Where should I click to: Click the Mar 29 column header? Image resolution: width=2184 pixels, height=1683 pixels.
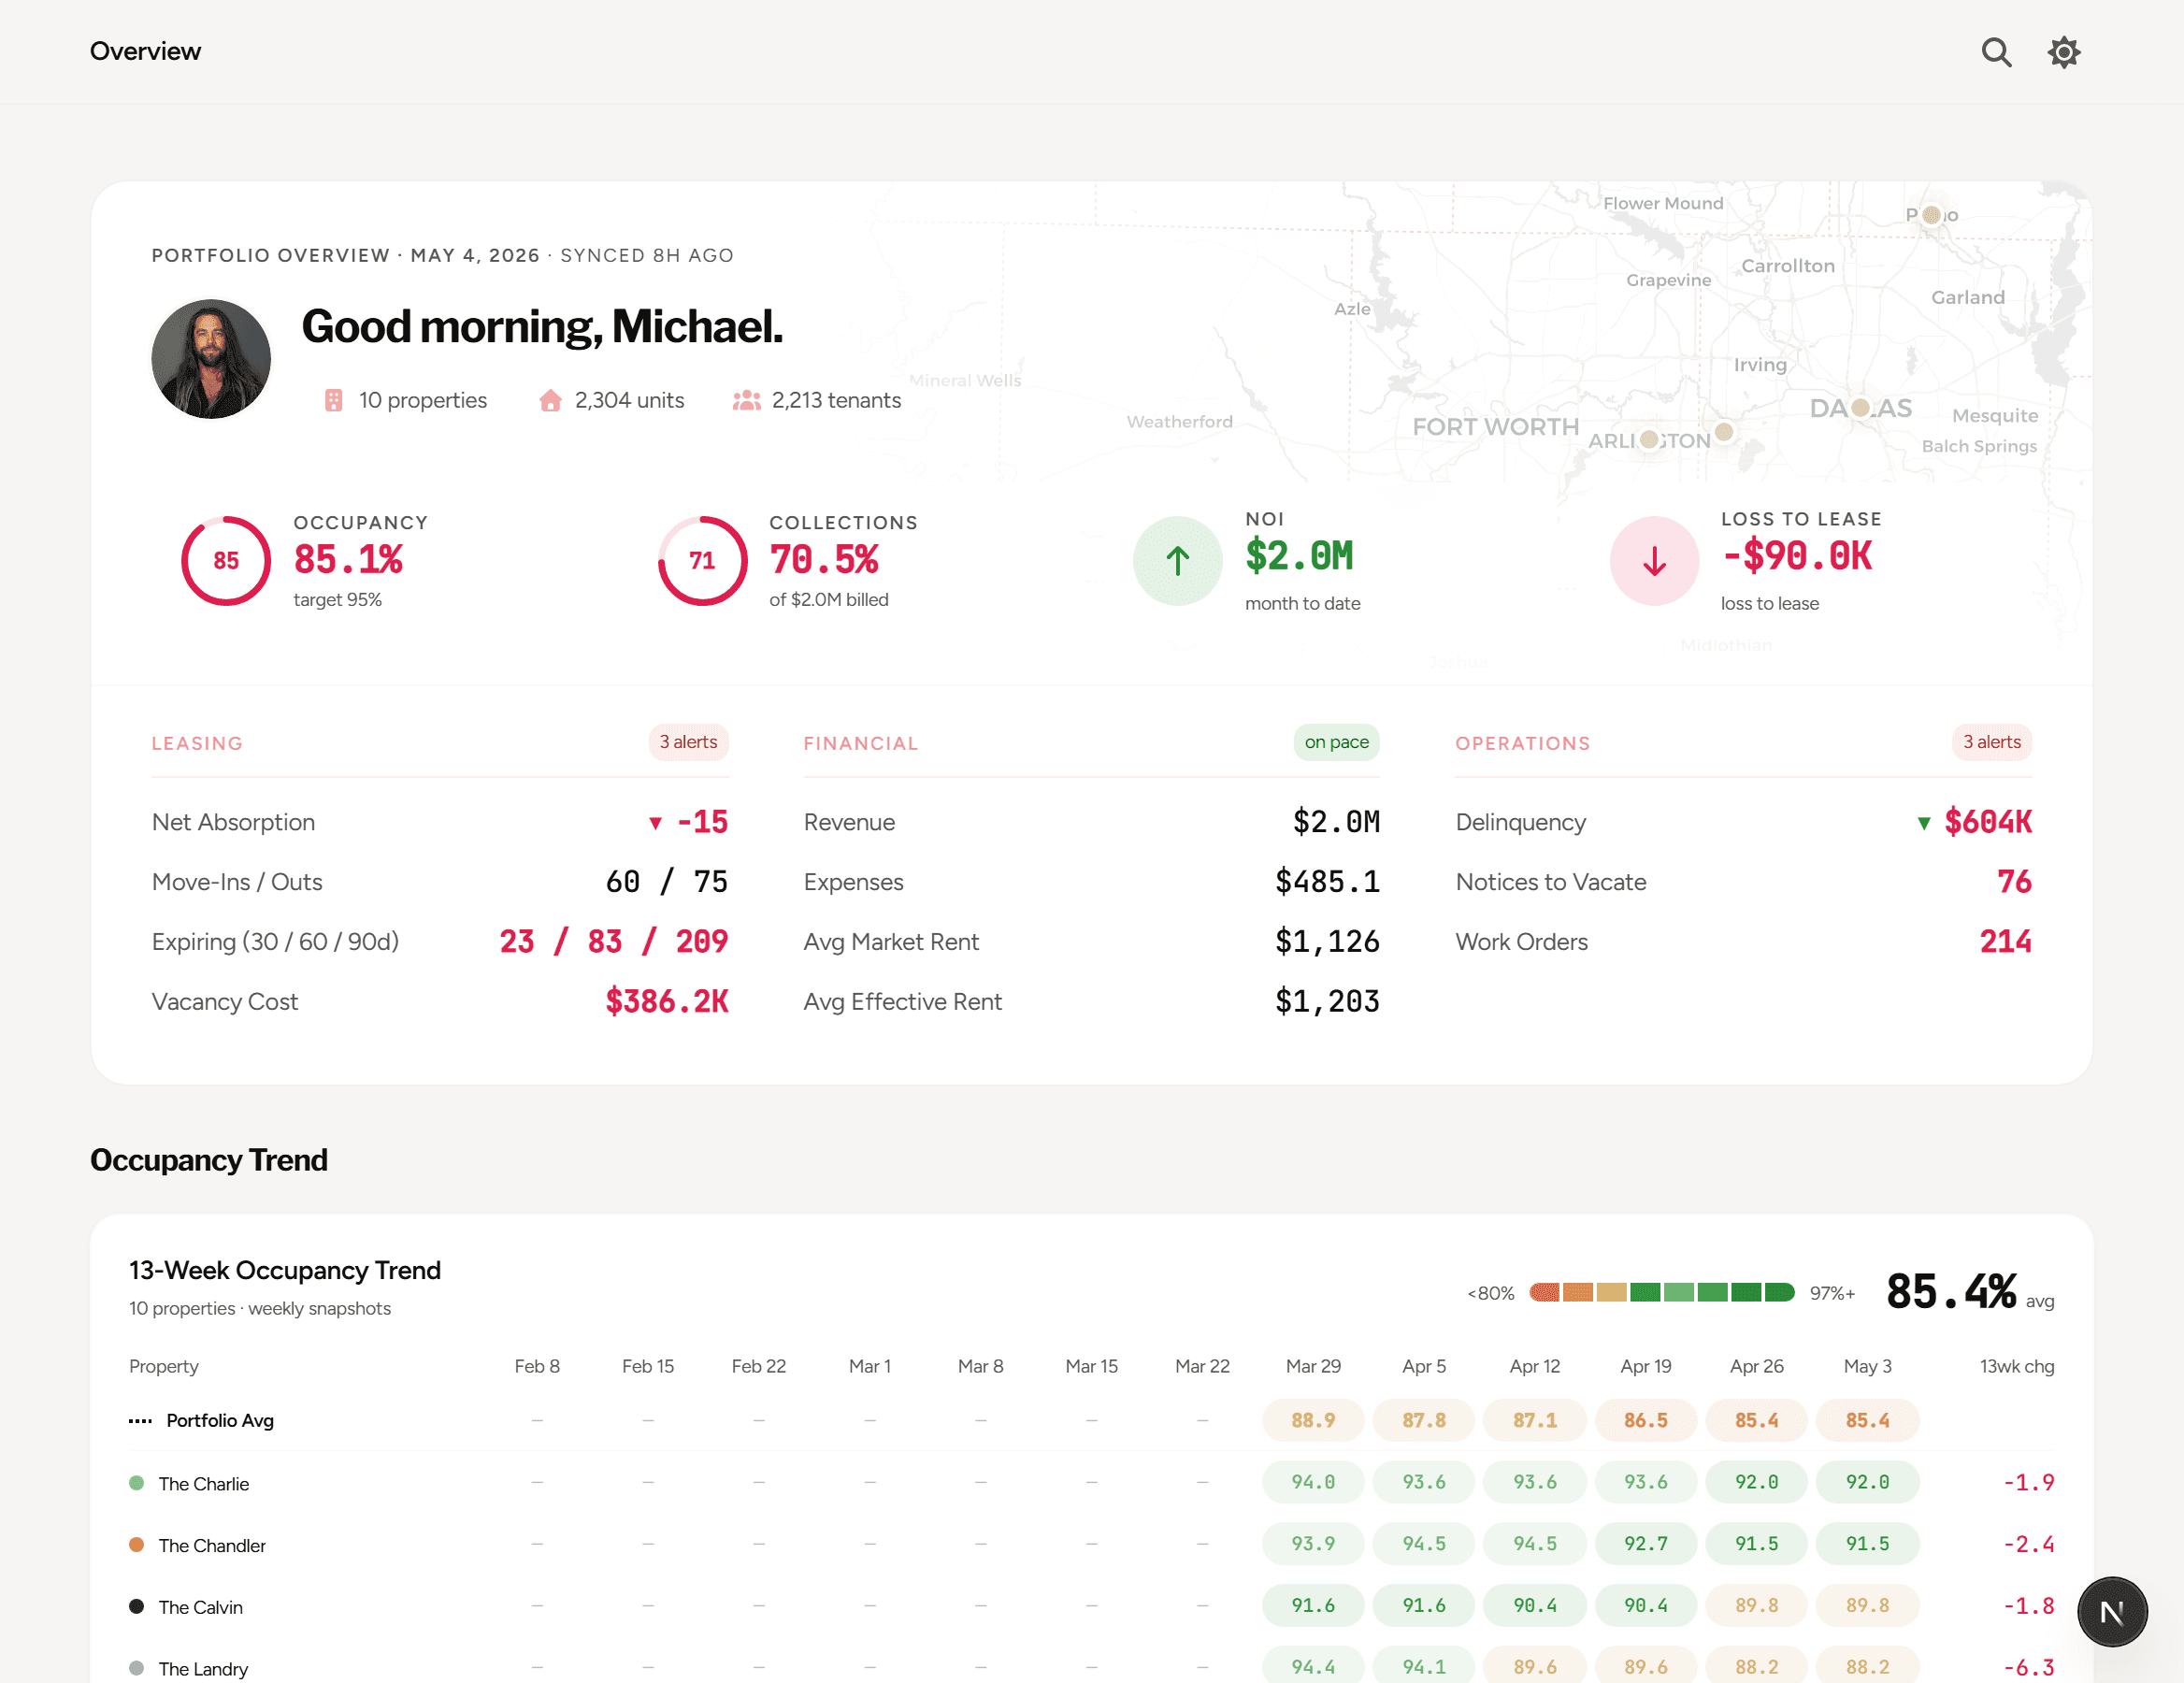point(1313,1366)
